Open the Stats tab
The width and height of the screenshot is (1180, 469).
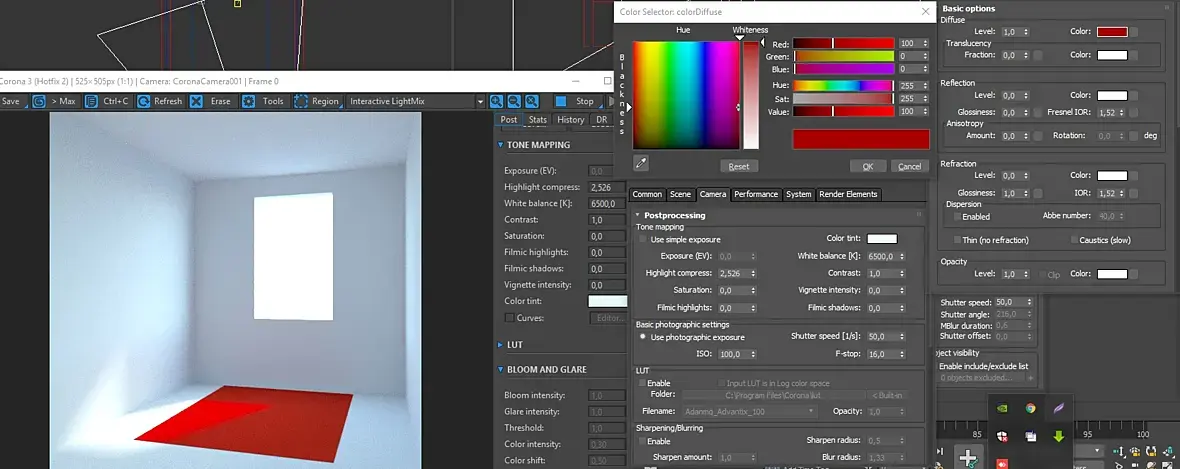537,120
